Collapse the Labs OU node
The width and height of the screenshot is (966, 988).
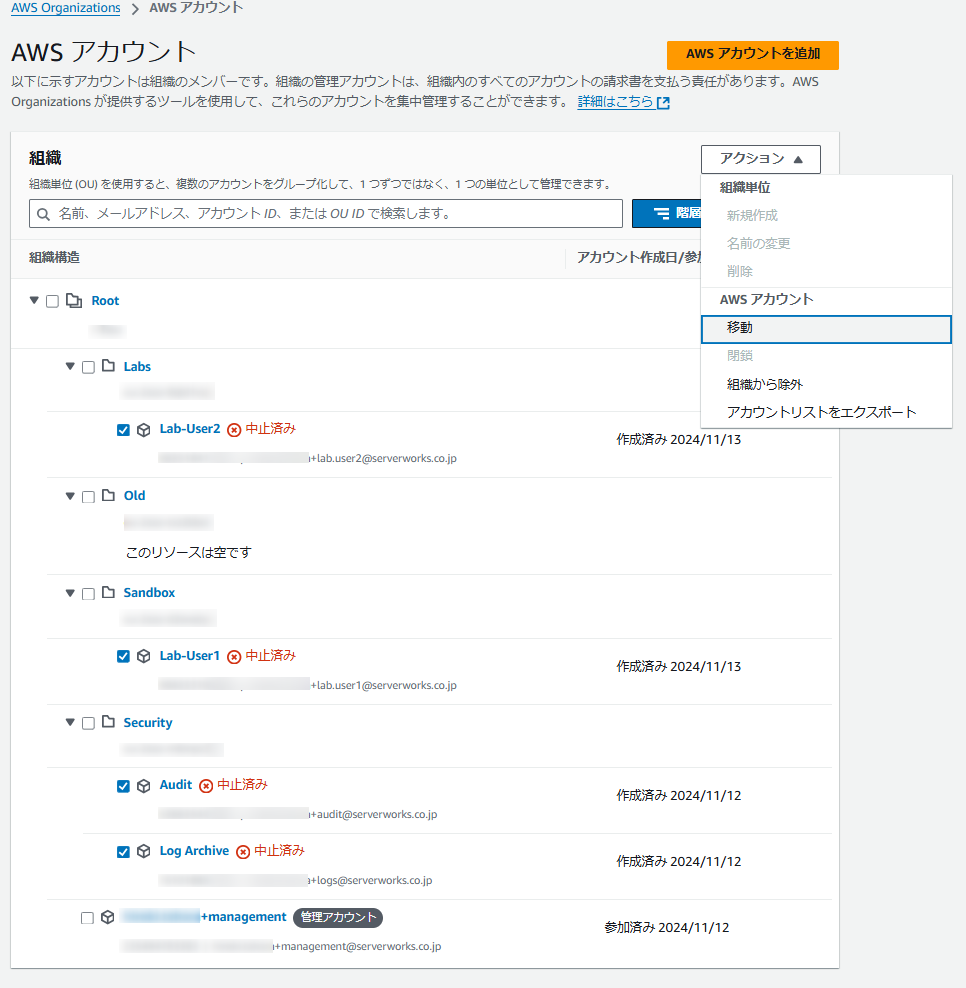click(x=70, y=366)
